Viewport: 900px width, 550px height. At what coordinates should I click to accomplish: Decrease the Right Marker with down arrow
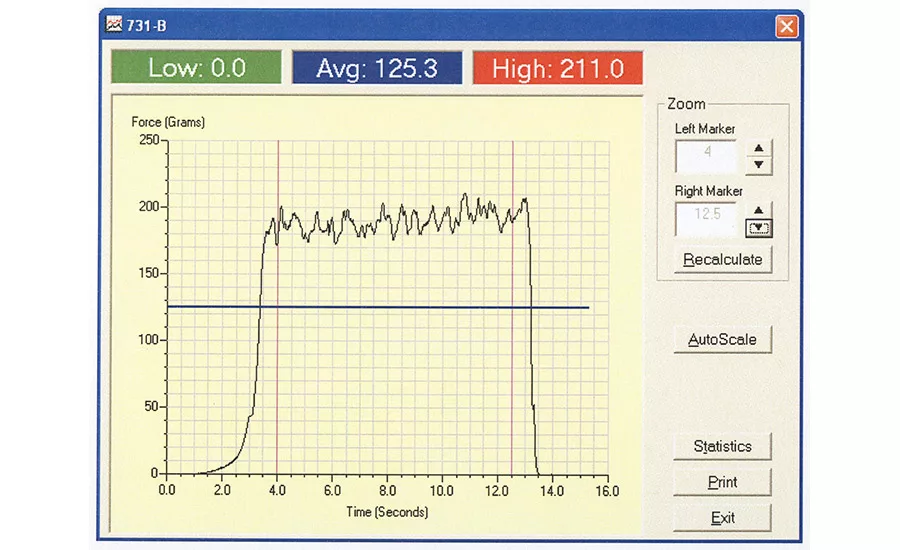point(760,228)
